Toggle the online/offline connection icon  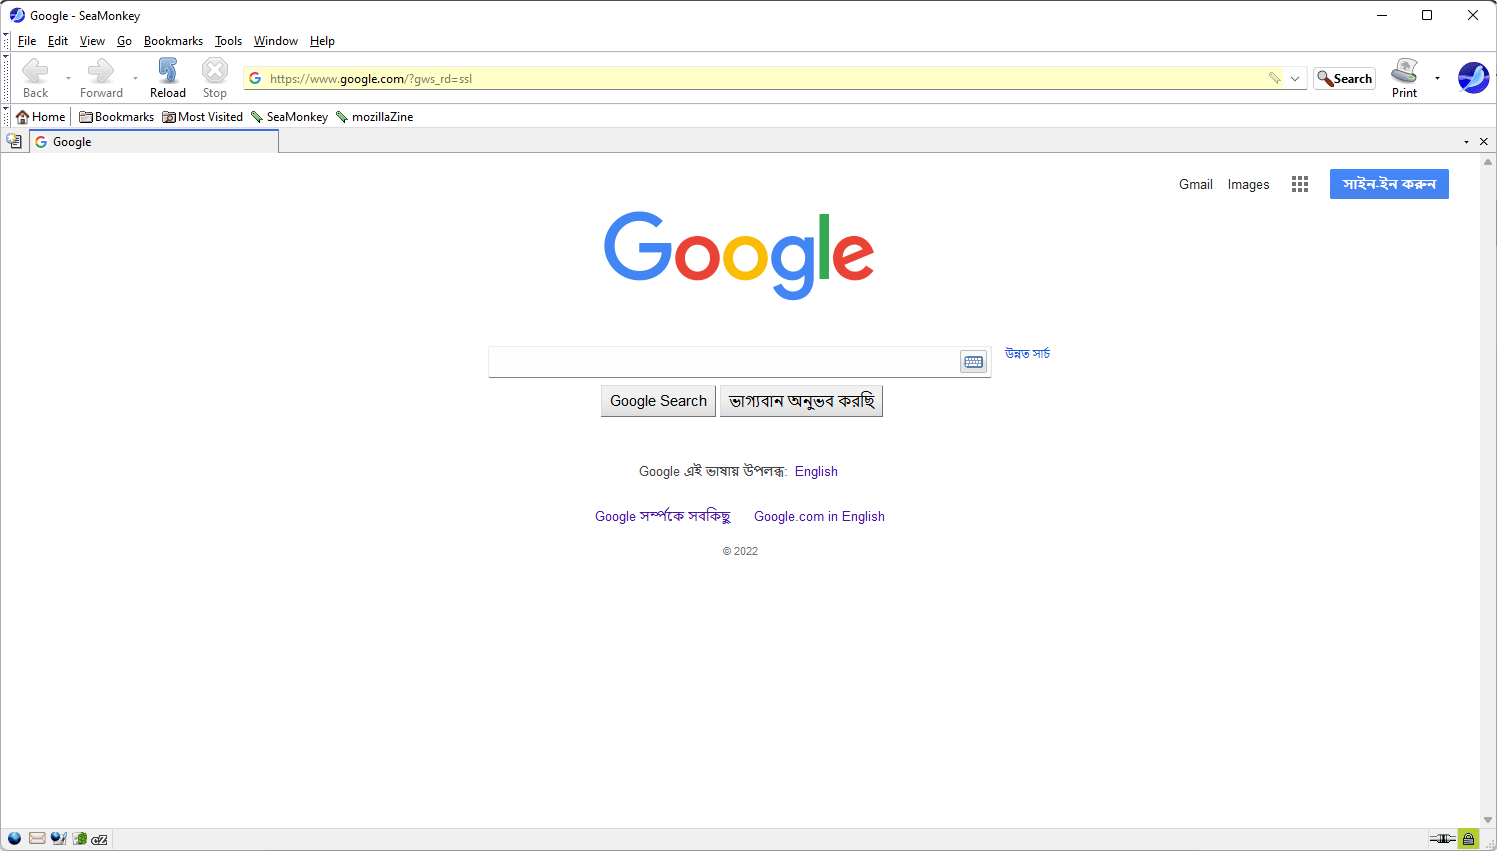pos(1442,839)
